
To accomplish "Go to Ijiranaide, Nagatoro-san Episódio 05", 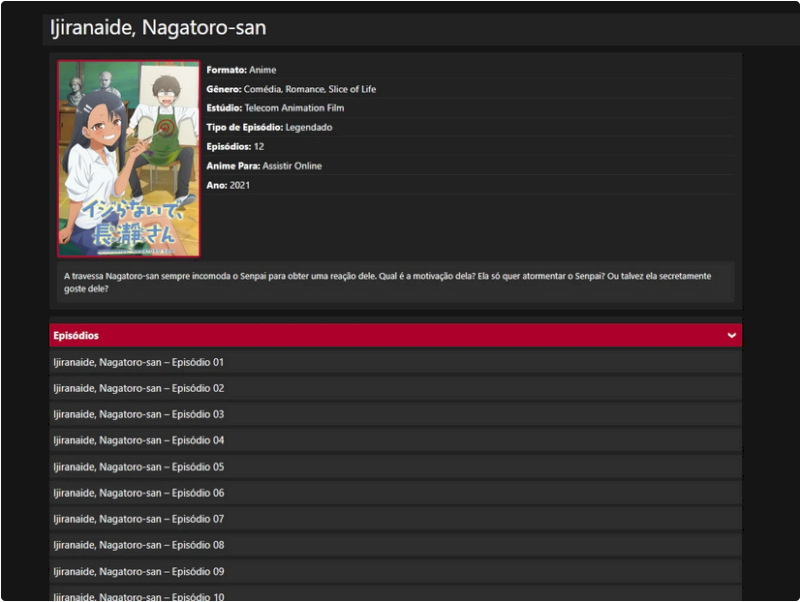I will coord(139,467).
